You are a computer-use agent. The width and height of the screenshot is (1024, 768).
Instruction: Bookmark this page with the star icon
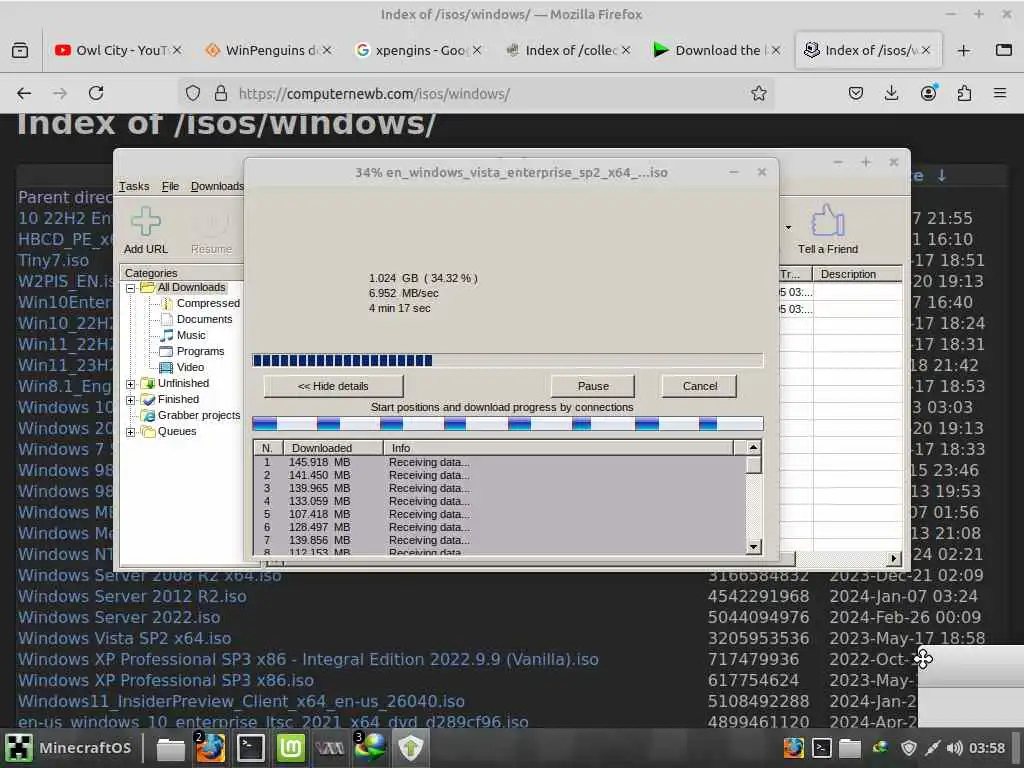[758, 93]
